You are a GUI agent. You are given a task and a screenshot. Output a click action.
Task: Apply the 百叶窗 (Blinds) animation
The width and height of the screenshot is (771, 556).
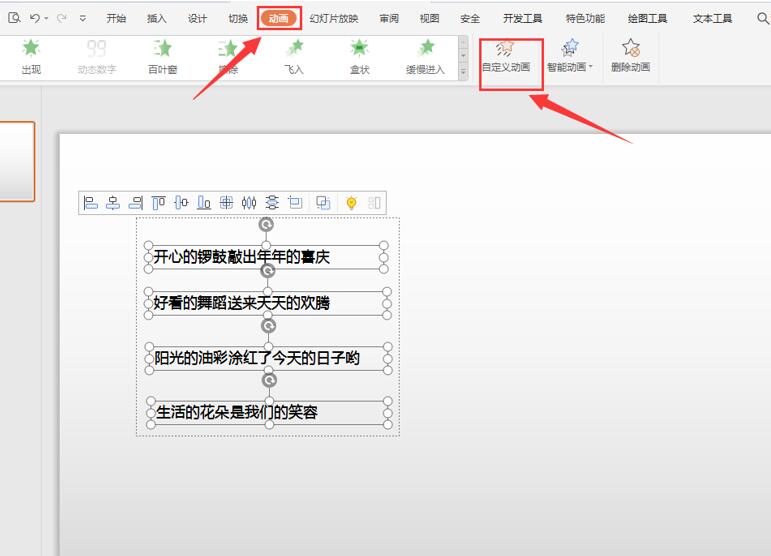coord(162,57)
